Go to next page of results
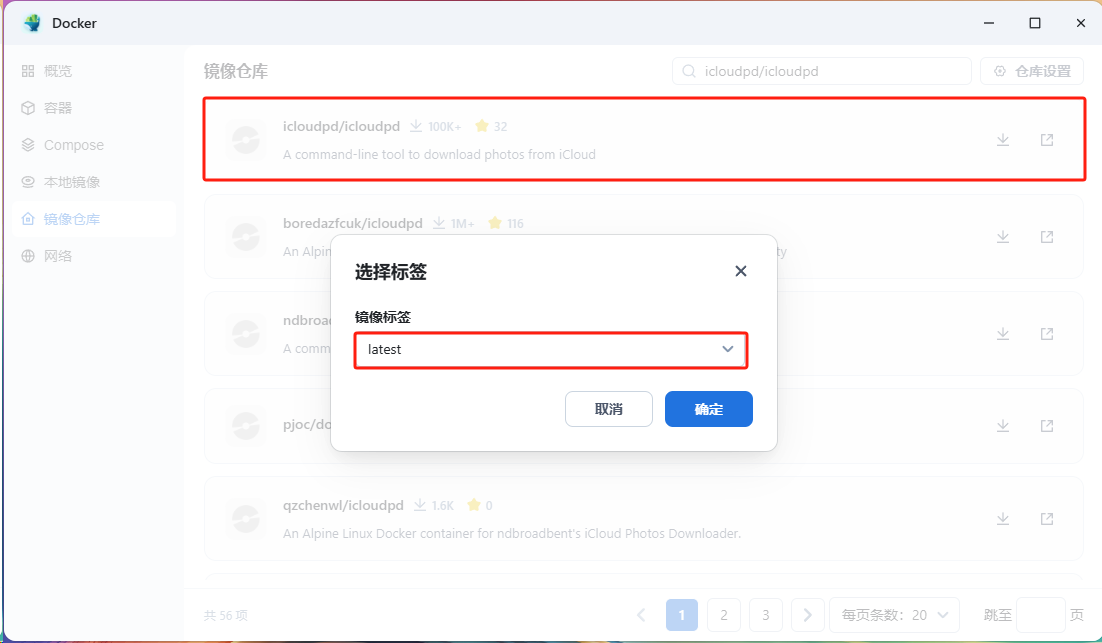The height and width of the screenshot is (643, 1102). click(x=808, y=616)
